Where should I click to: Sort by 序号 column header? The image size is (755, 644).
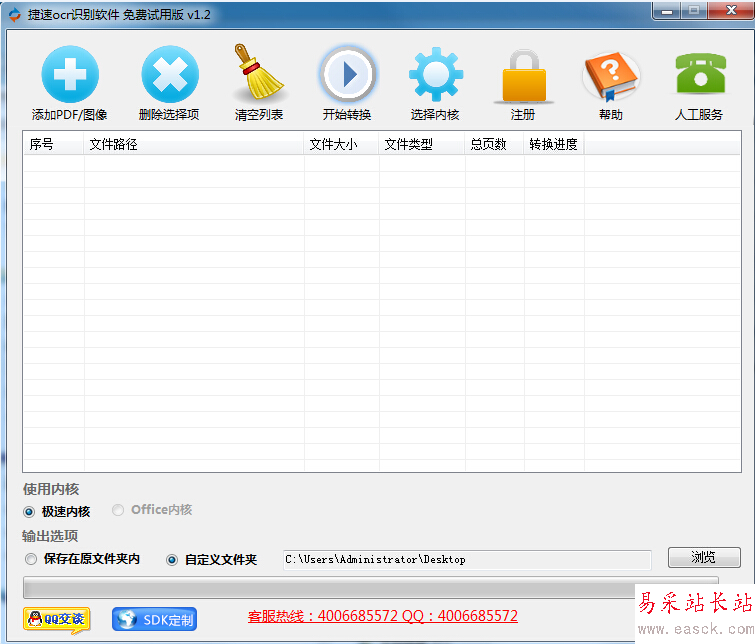53,144
